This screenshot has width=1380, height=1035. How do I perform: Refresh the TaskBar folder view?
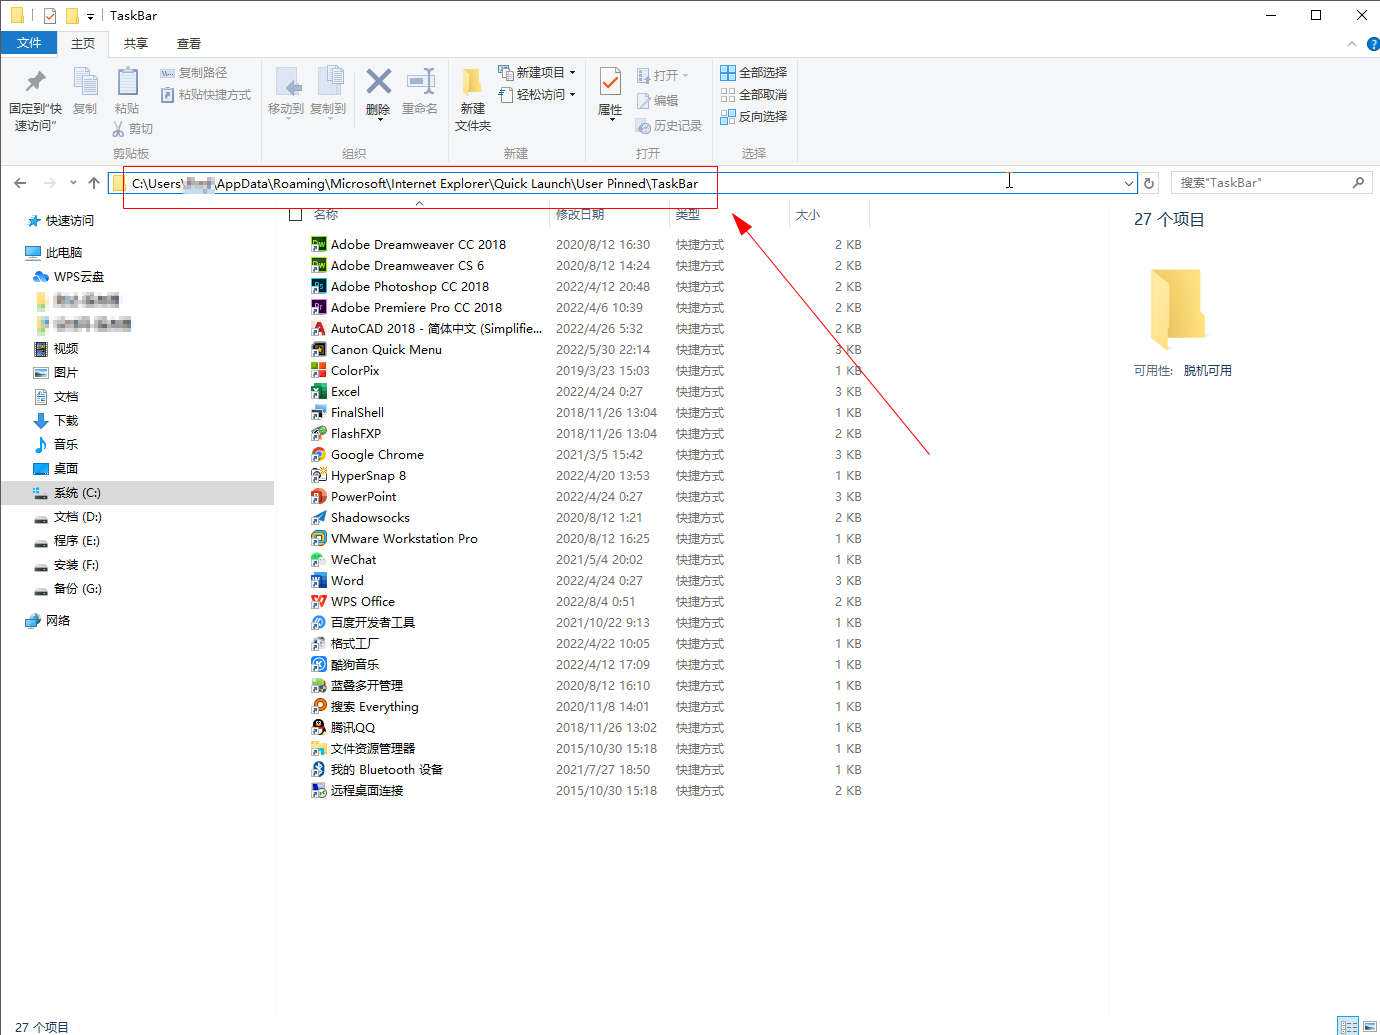1149,183
